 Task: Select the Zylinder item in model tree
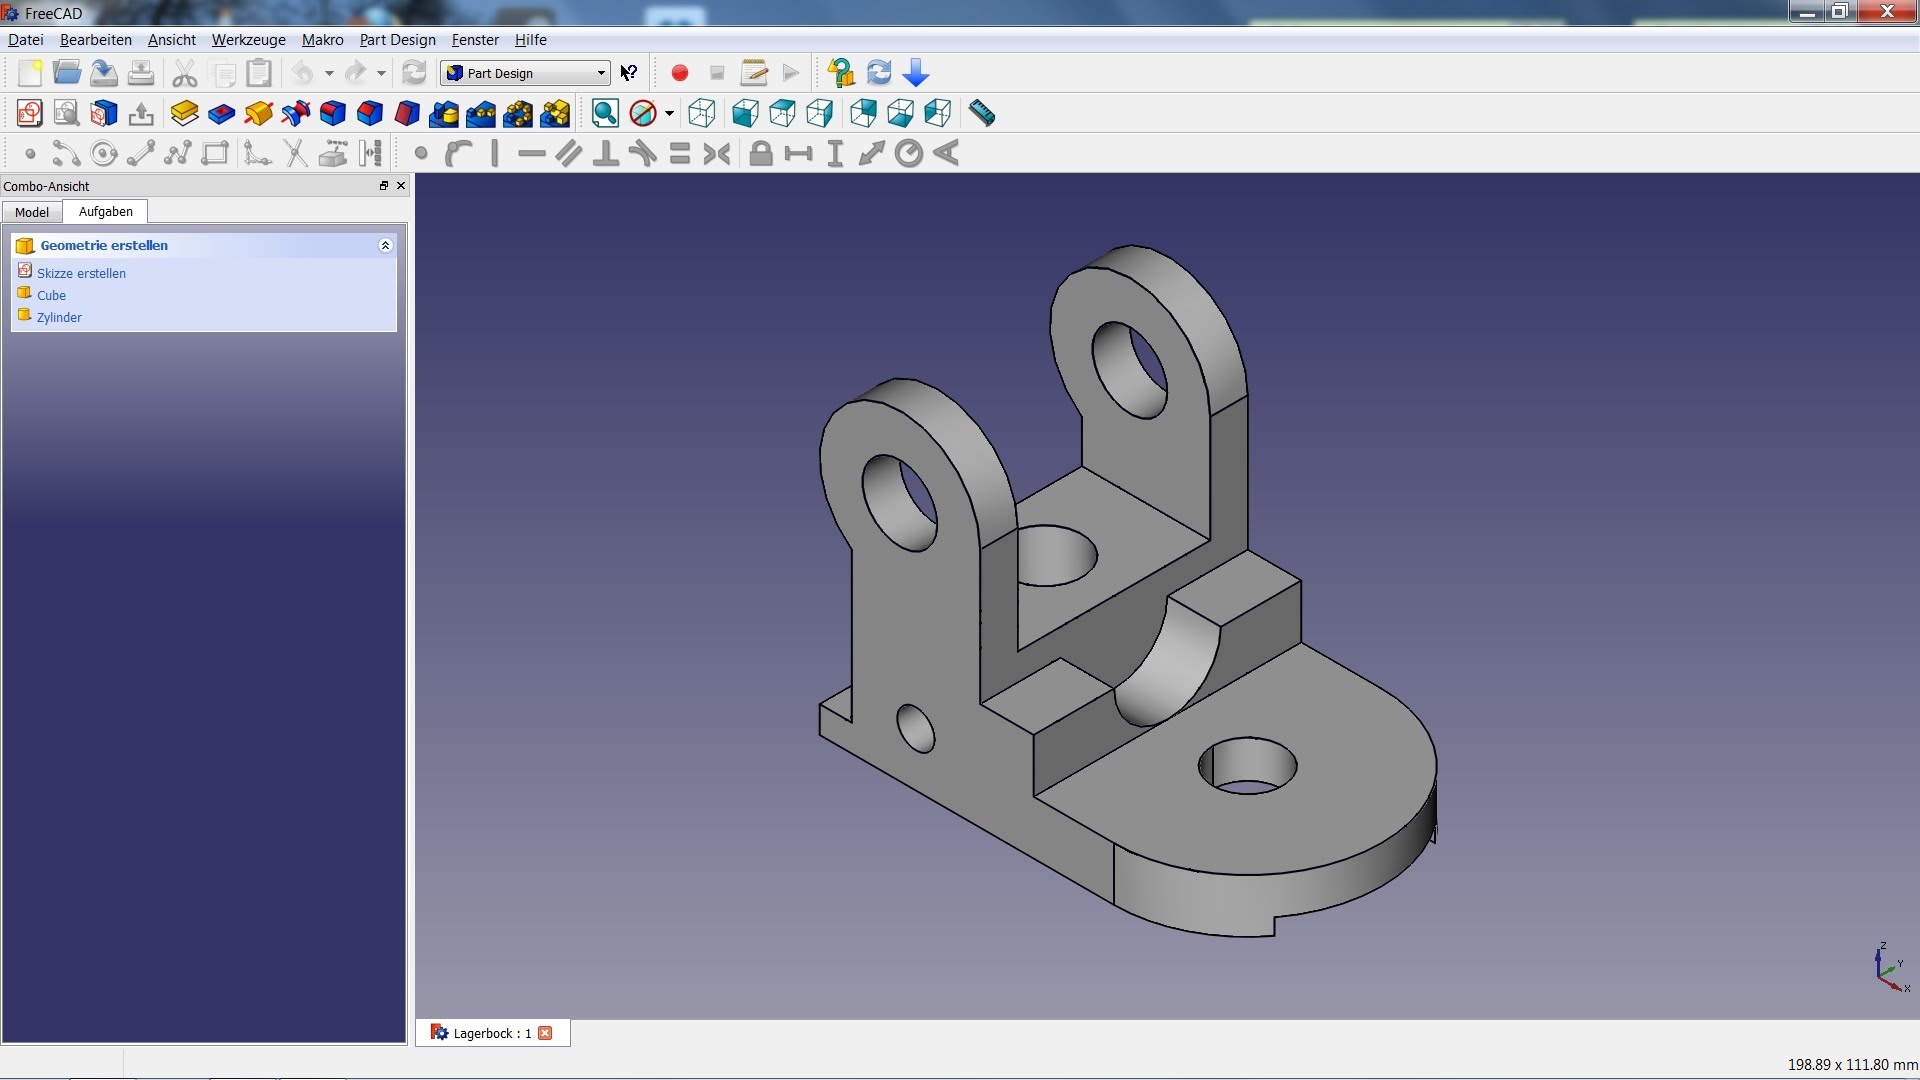tap(58, 316)
